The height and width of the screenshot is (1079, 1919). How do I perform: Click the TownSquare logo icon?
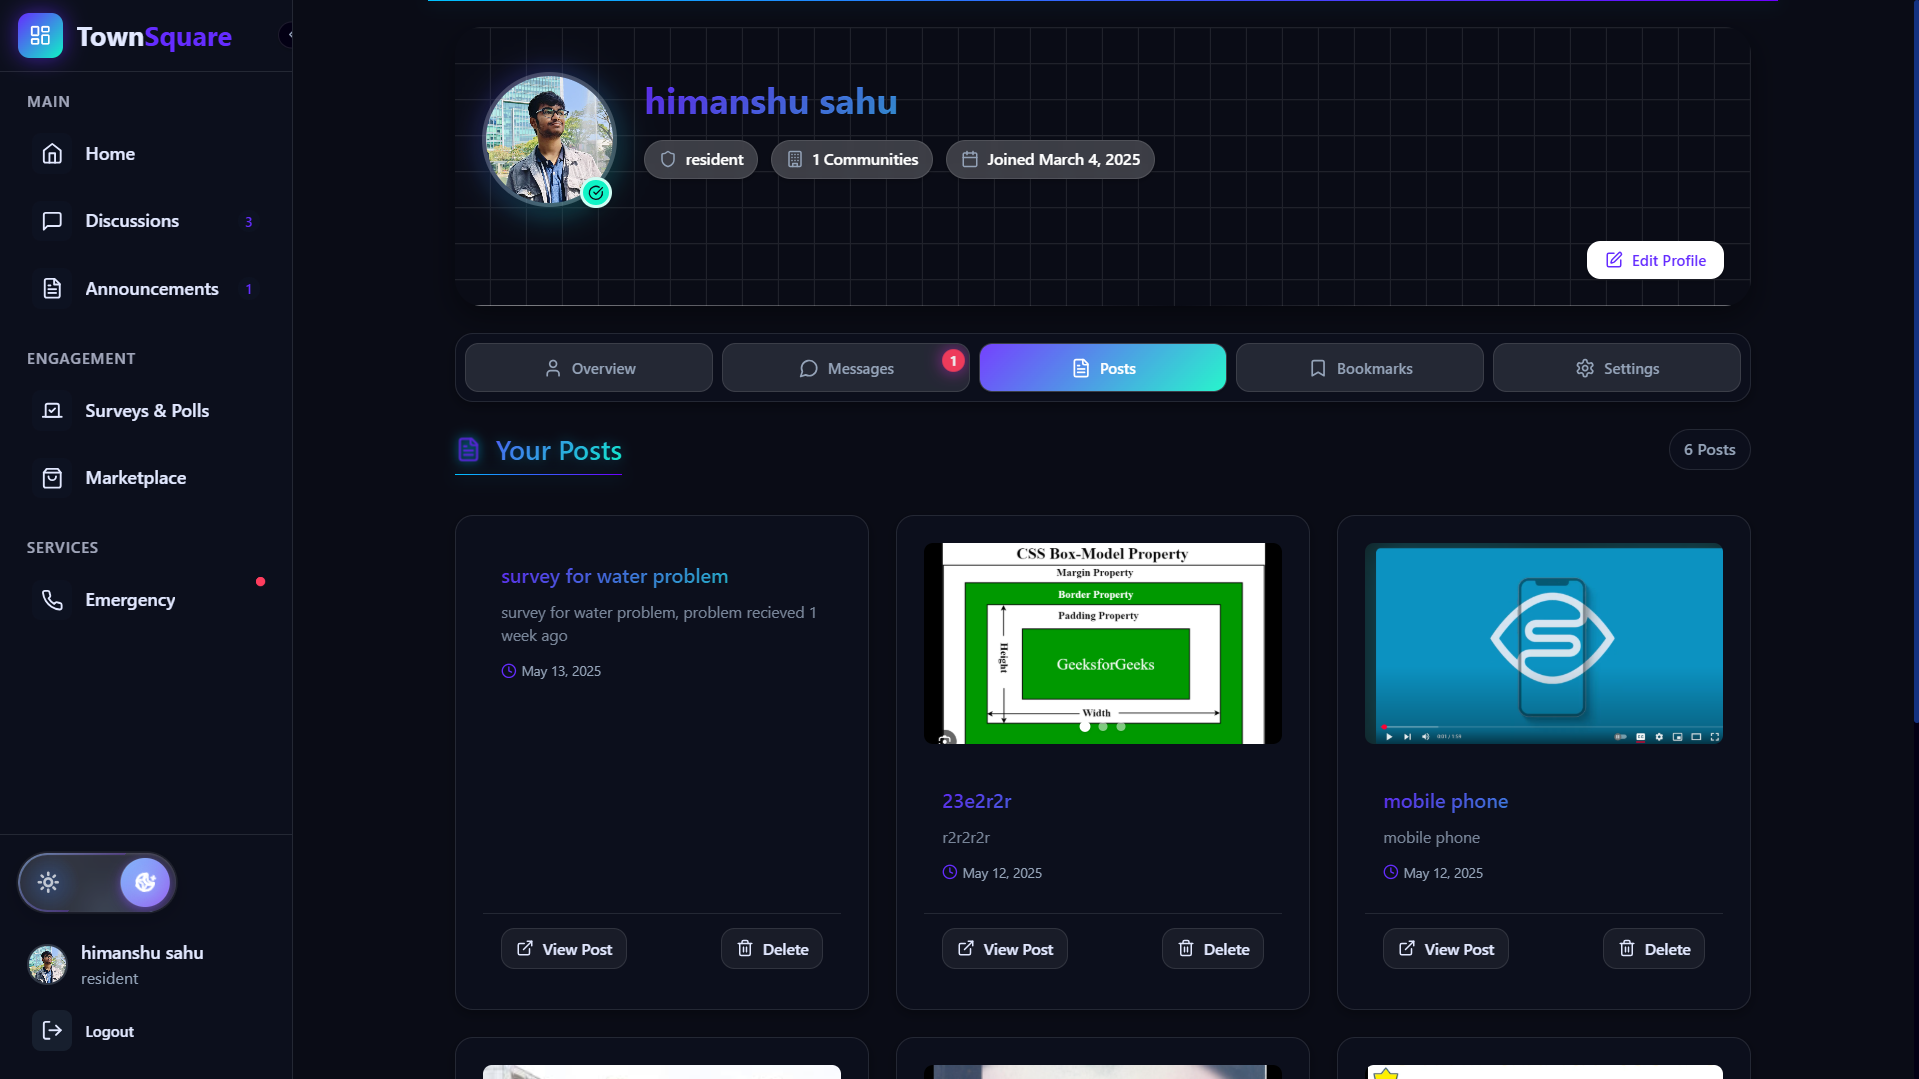tap(40, 36)
